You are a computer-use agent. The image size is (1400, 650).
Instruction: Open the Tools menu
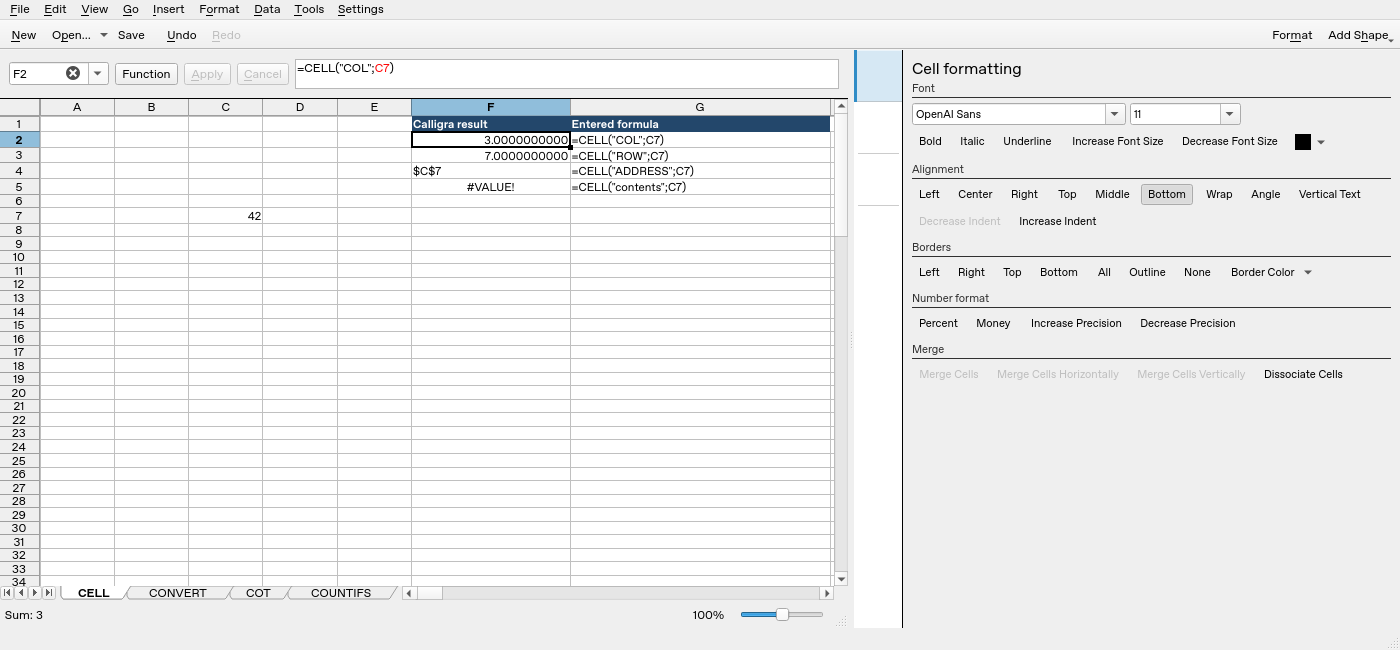[x=309, y=9]
